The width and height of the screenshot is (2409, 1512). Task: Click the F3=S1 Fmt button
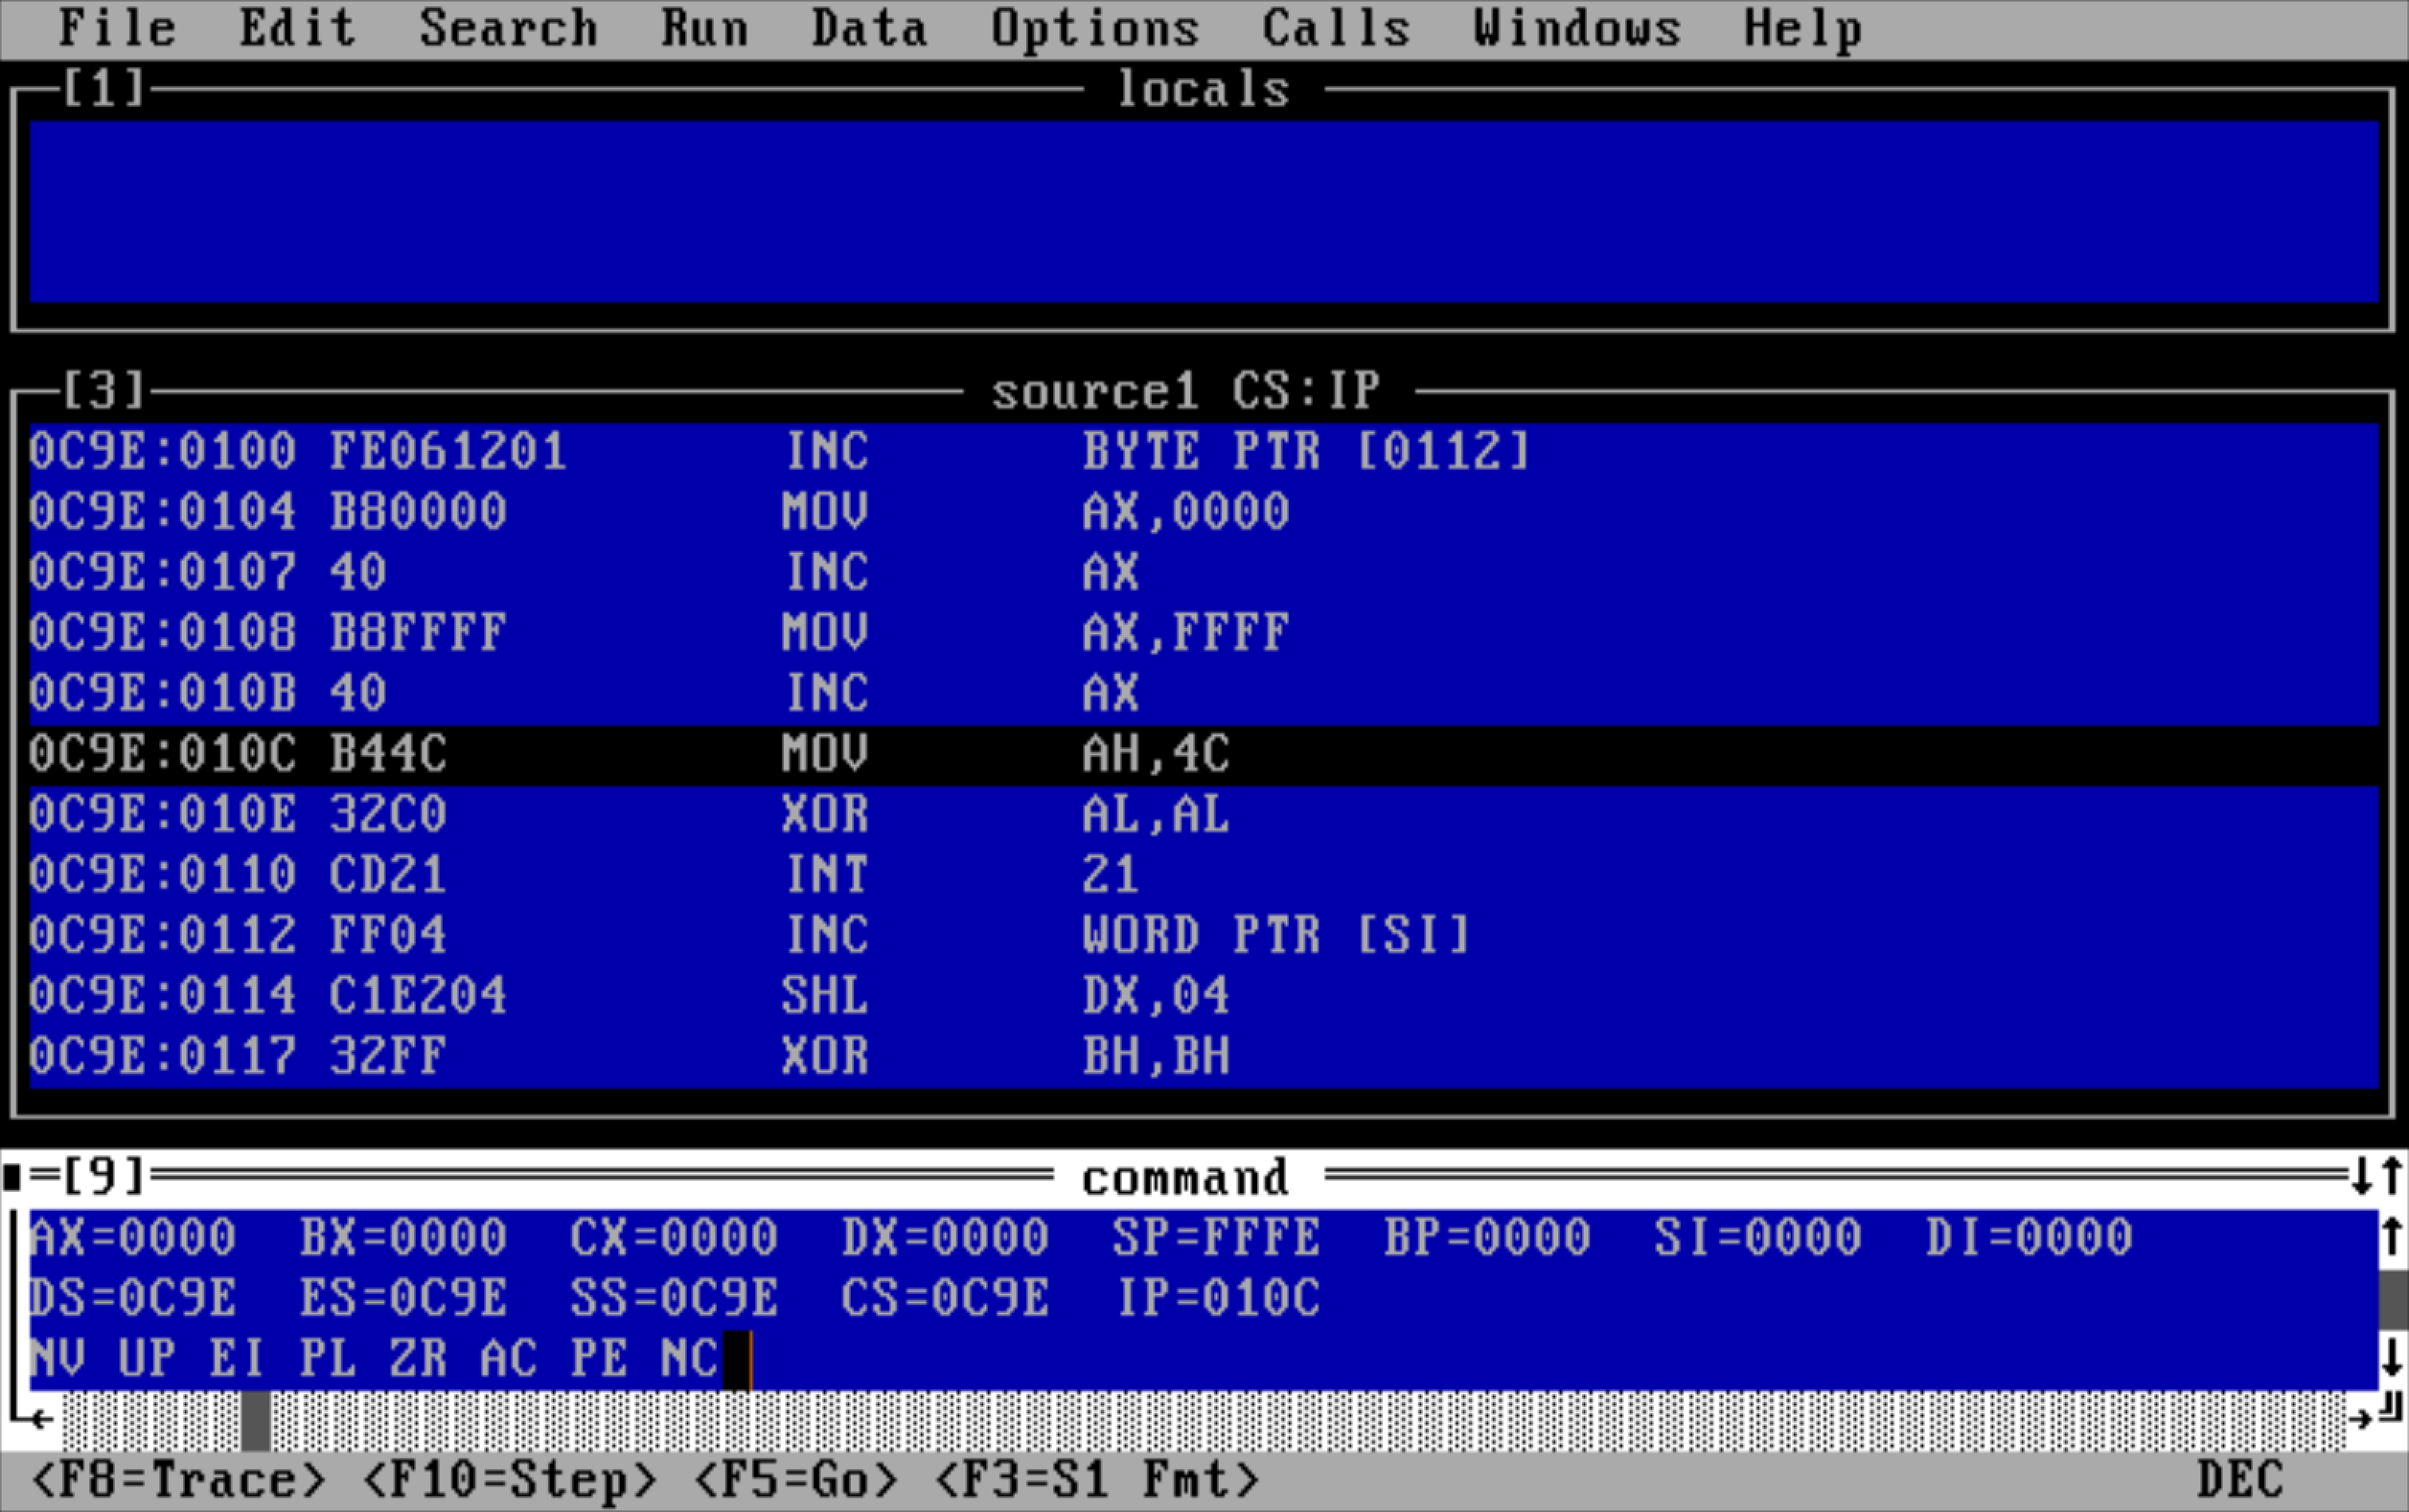pyautogui.click(x=1096, y=1480)
